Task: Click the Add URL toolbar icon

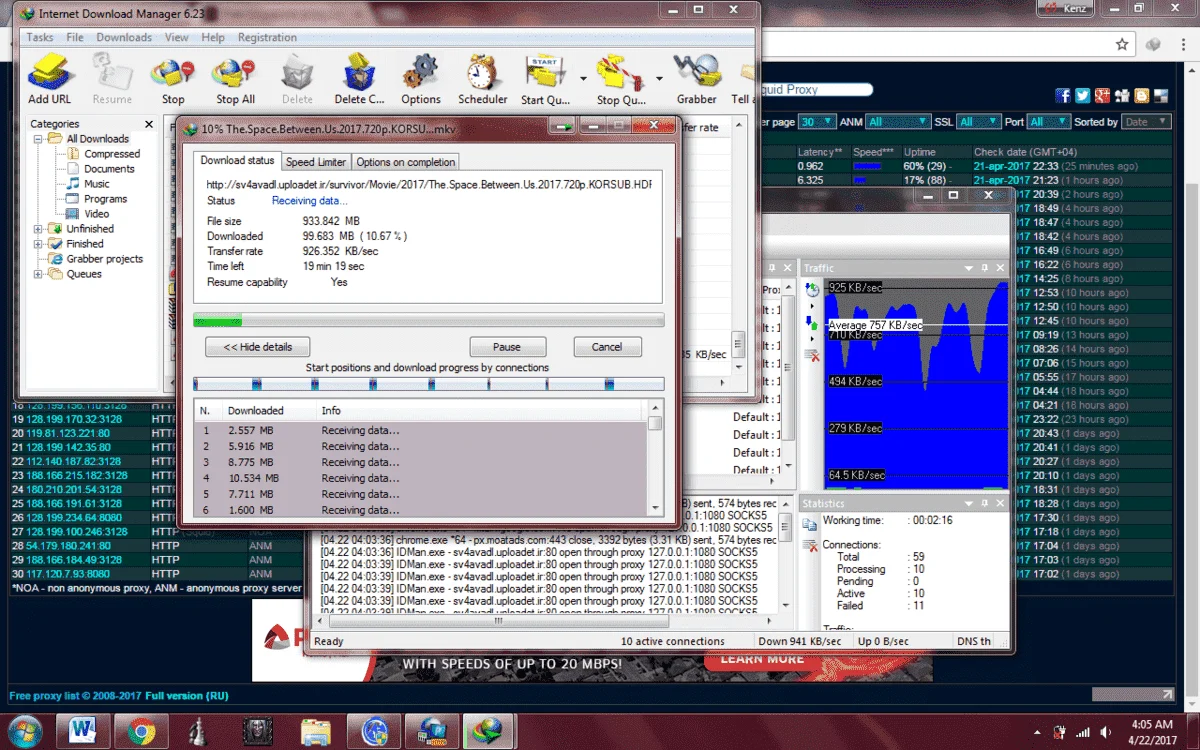Action: pos(49,78)
